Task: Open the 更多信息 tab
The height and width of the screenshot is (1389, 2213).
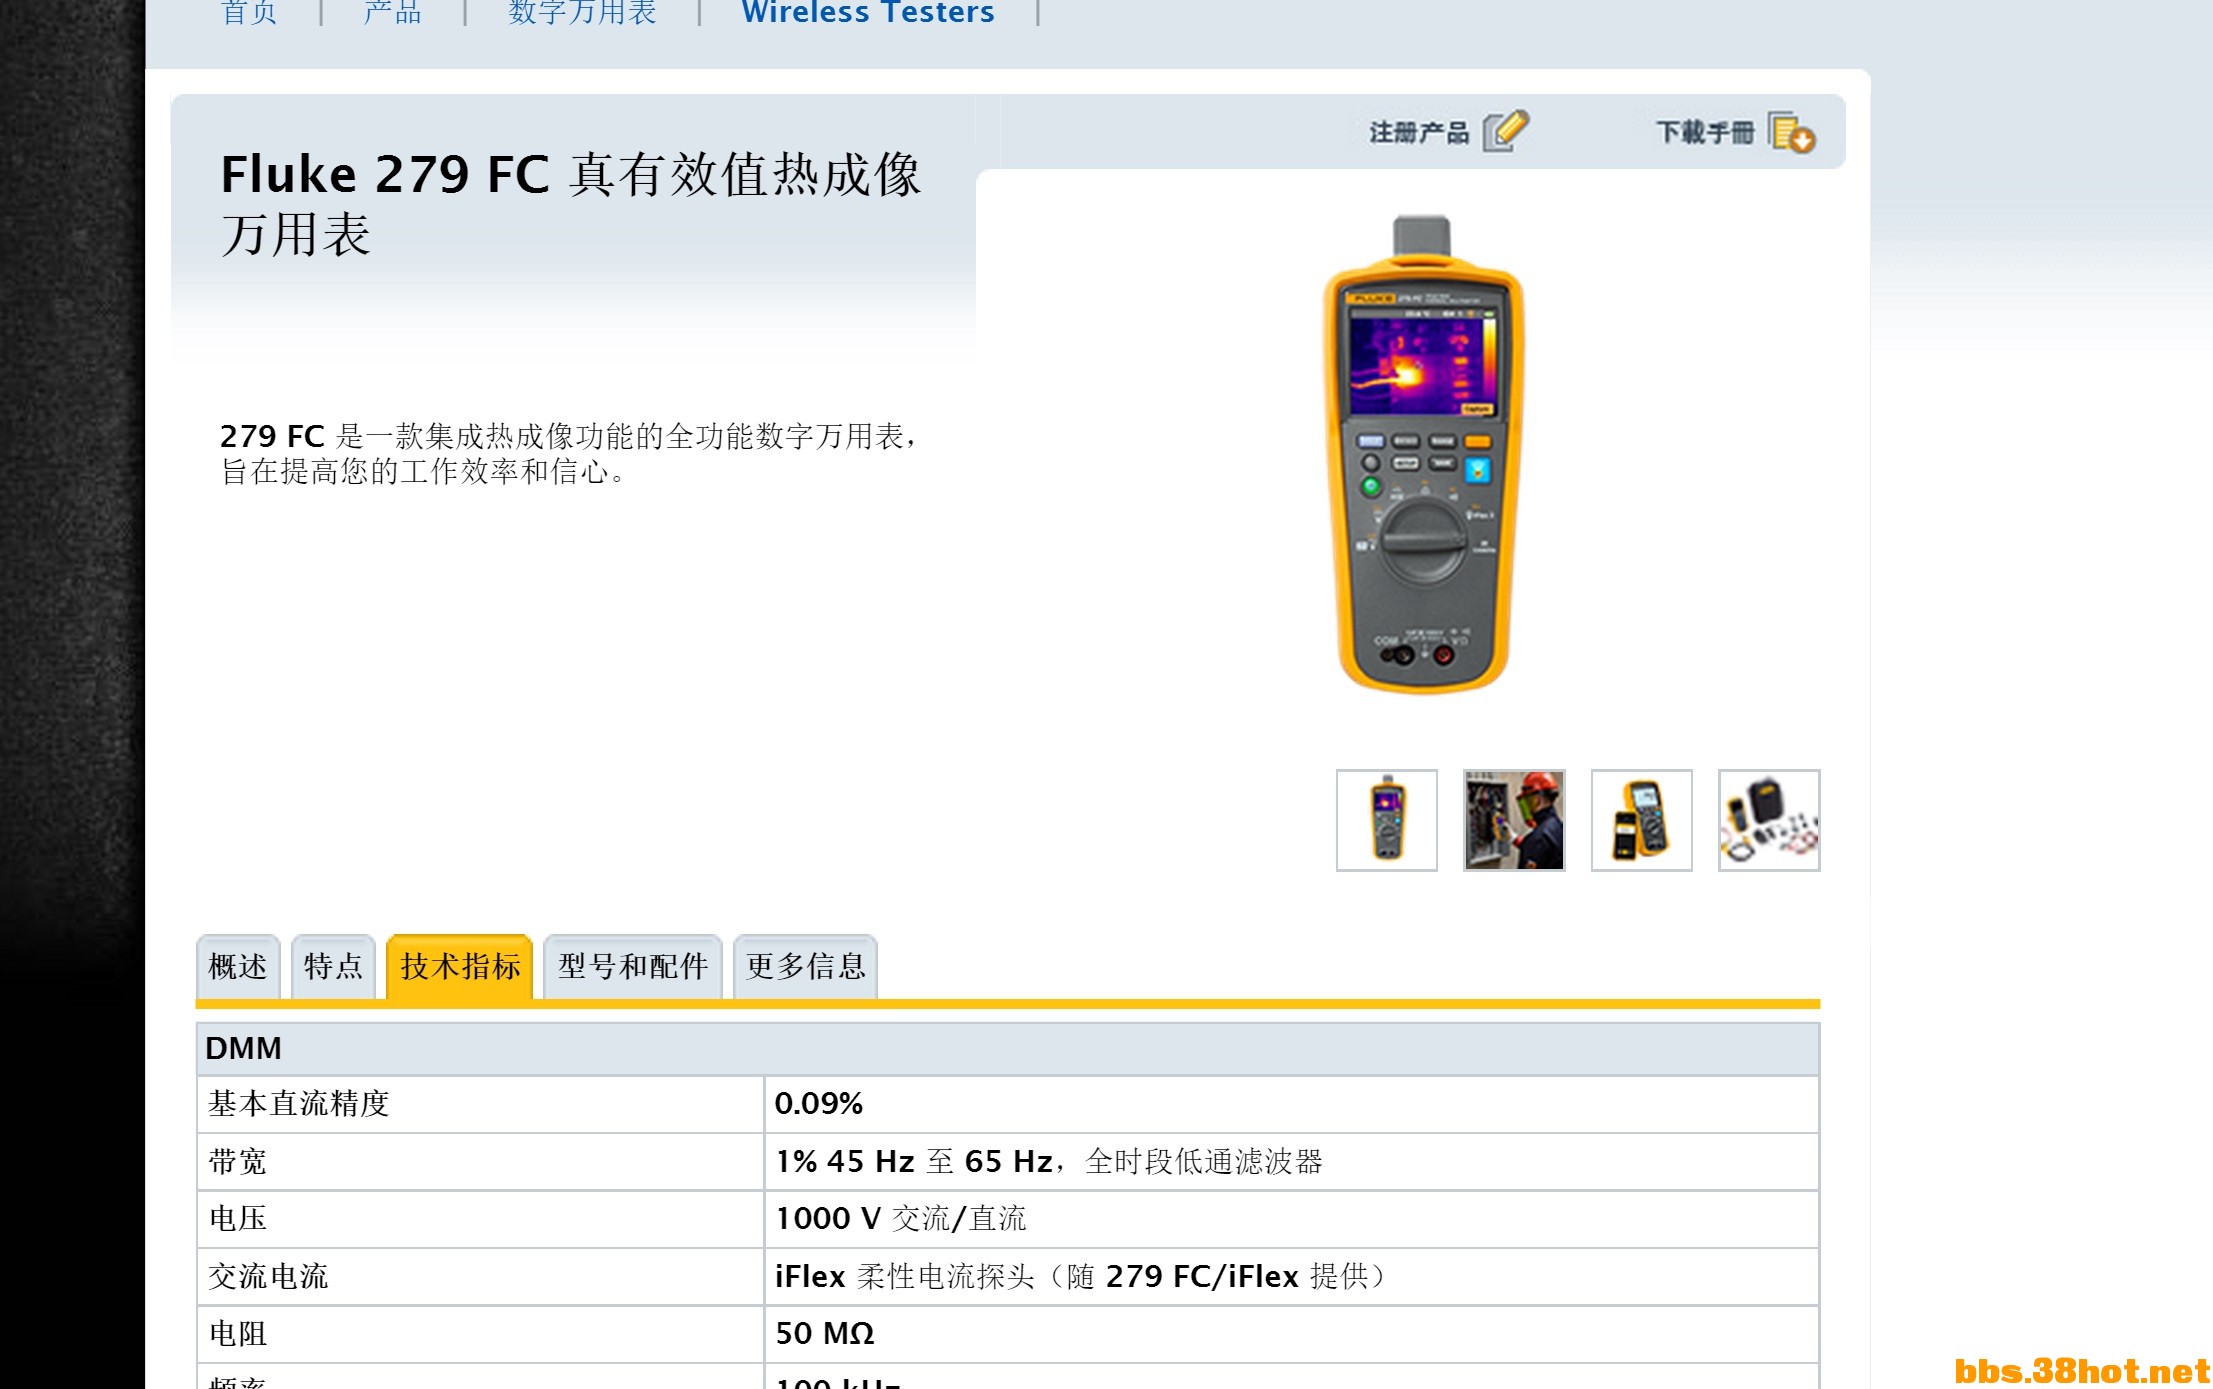Action: click(x=805, y=966)
